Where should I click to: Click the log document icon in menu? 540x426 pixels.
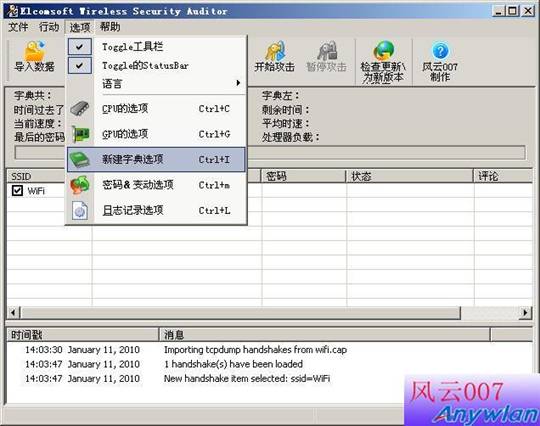click(80, 210)
